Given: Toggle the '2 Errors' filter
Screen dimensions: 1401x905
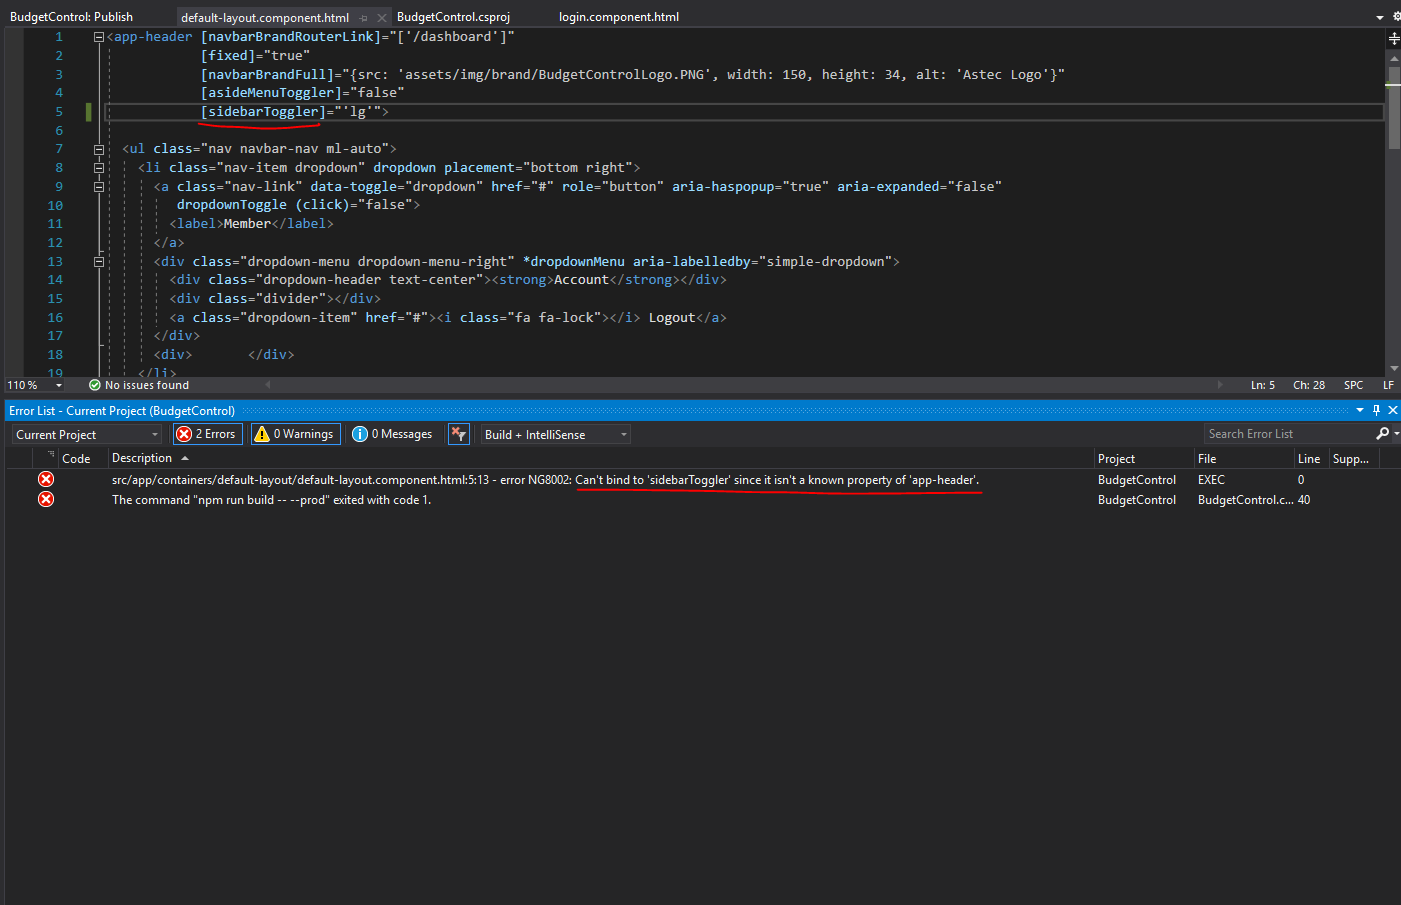Looking at the screenshot, I should point(207,433).
